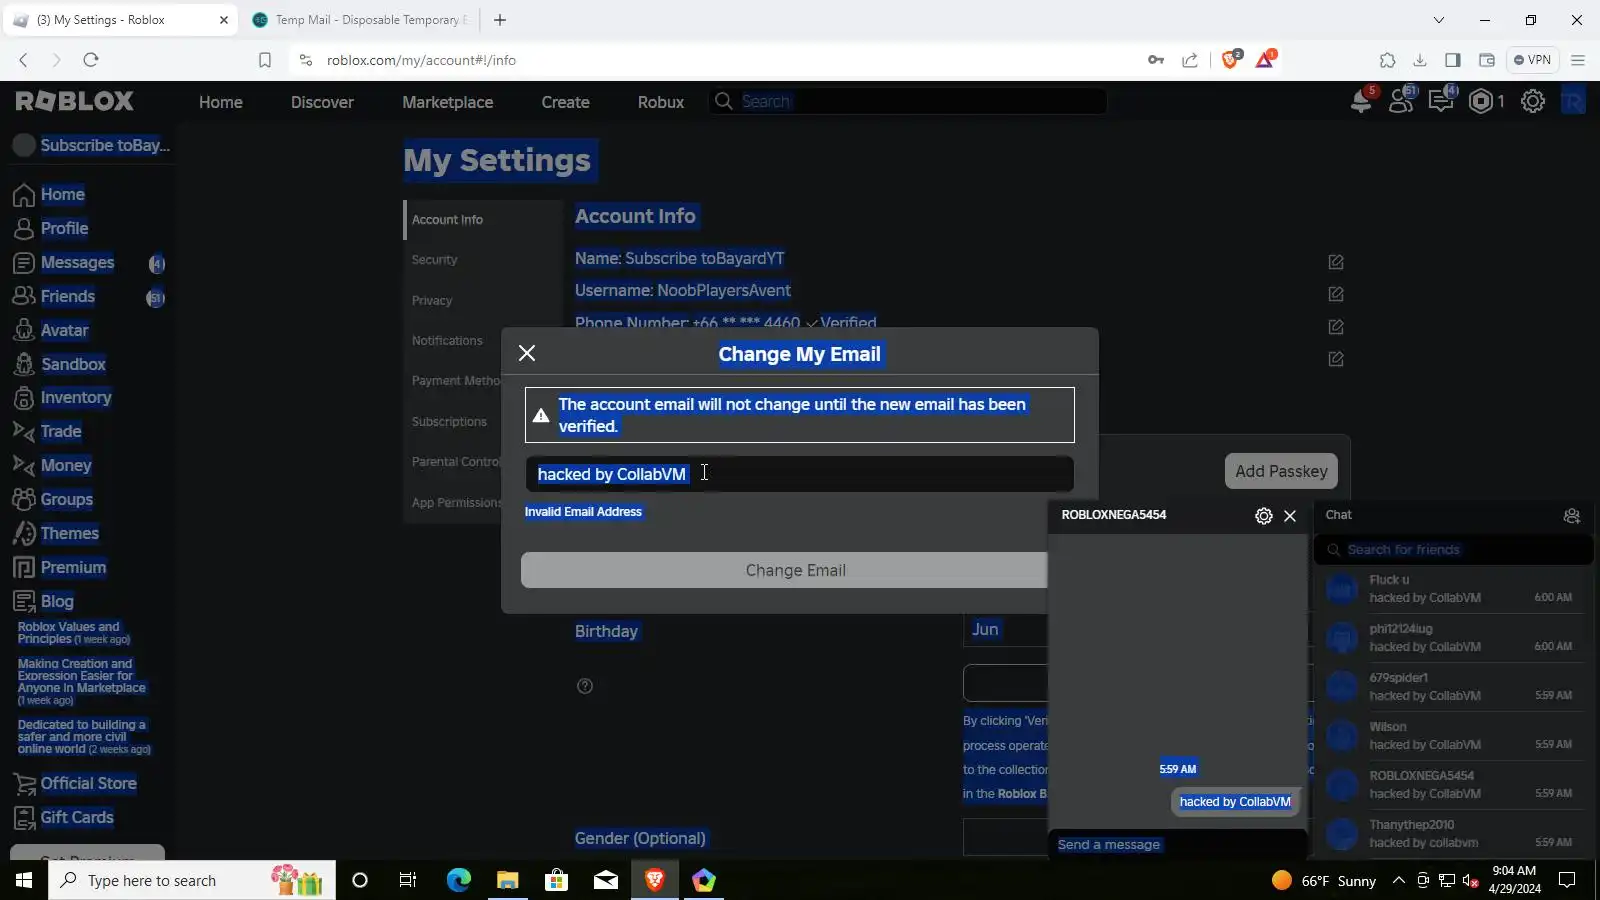Open the messages icon in Roblox header
The image size is (1600, 900).
[x=1441, y=101]
